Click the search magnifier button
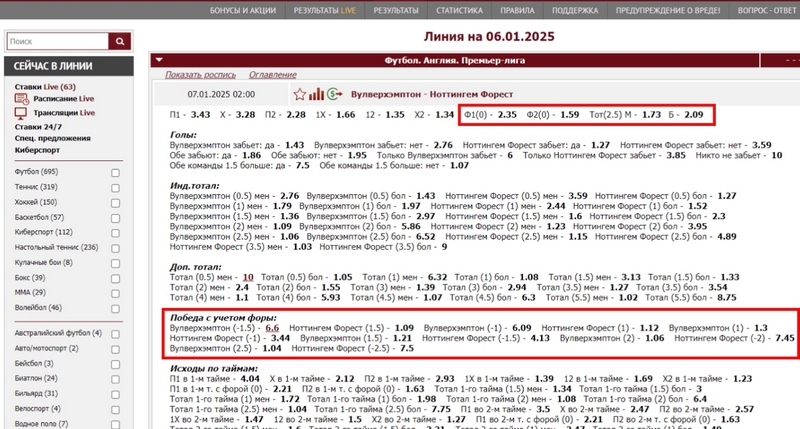The image size is (800, 429). tap(120, 42)
